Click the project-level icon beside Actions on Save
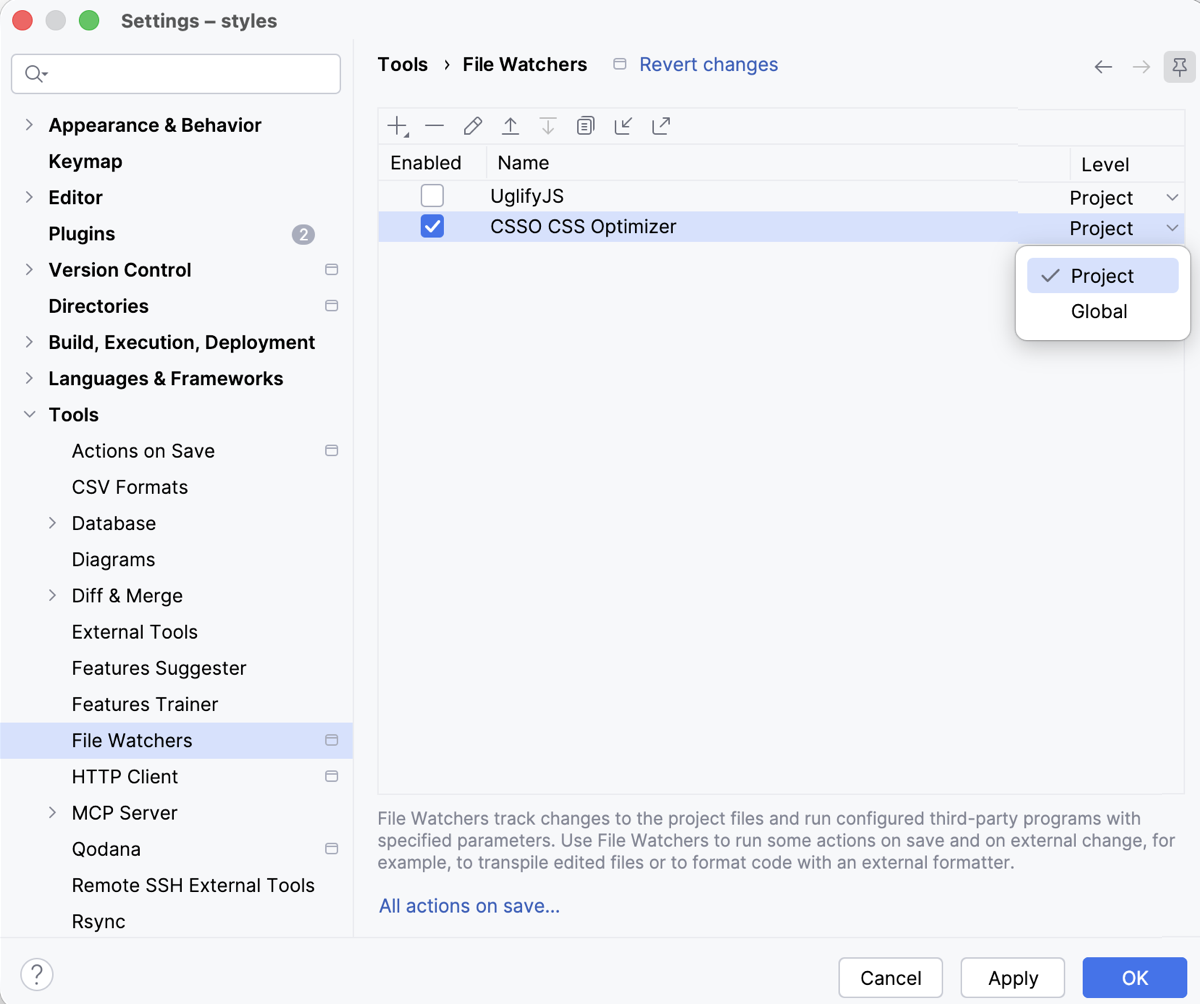This screenshot has width=1200, height=1004. pyautogui.click(x=331, y=451)
